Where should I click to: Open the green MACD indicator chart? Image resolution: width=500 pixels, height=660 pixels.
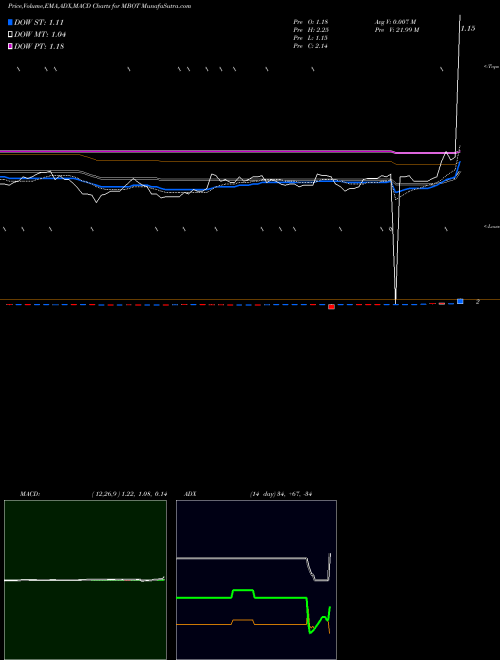click(85, 580)
